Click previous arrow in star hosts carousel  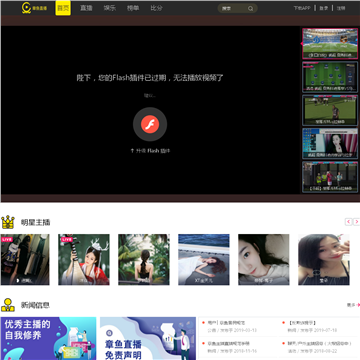[x=348, y=222]
